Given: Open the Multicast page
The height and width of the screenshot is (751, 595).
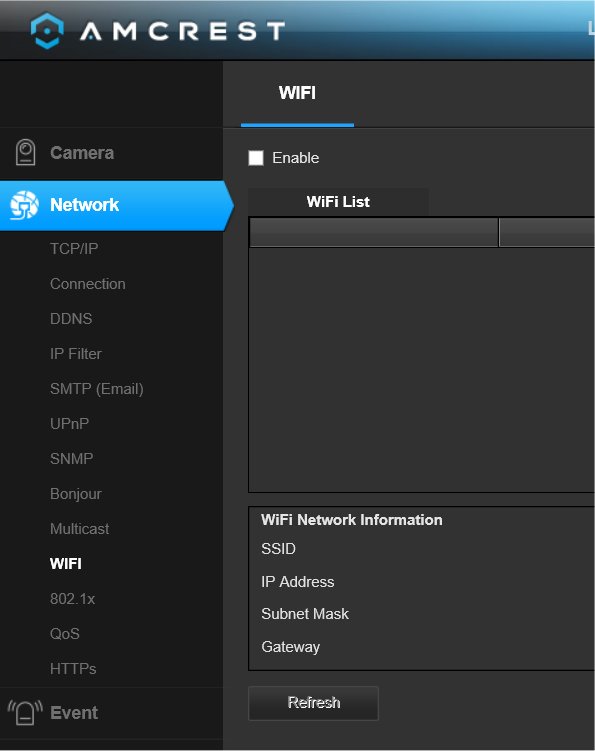Looking at the screenshot, I should (80, 529).
